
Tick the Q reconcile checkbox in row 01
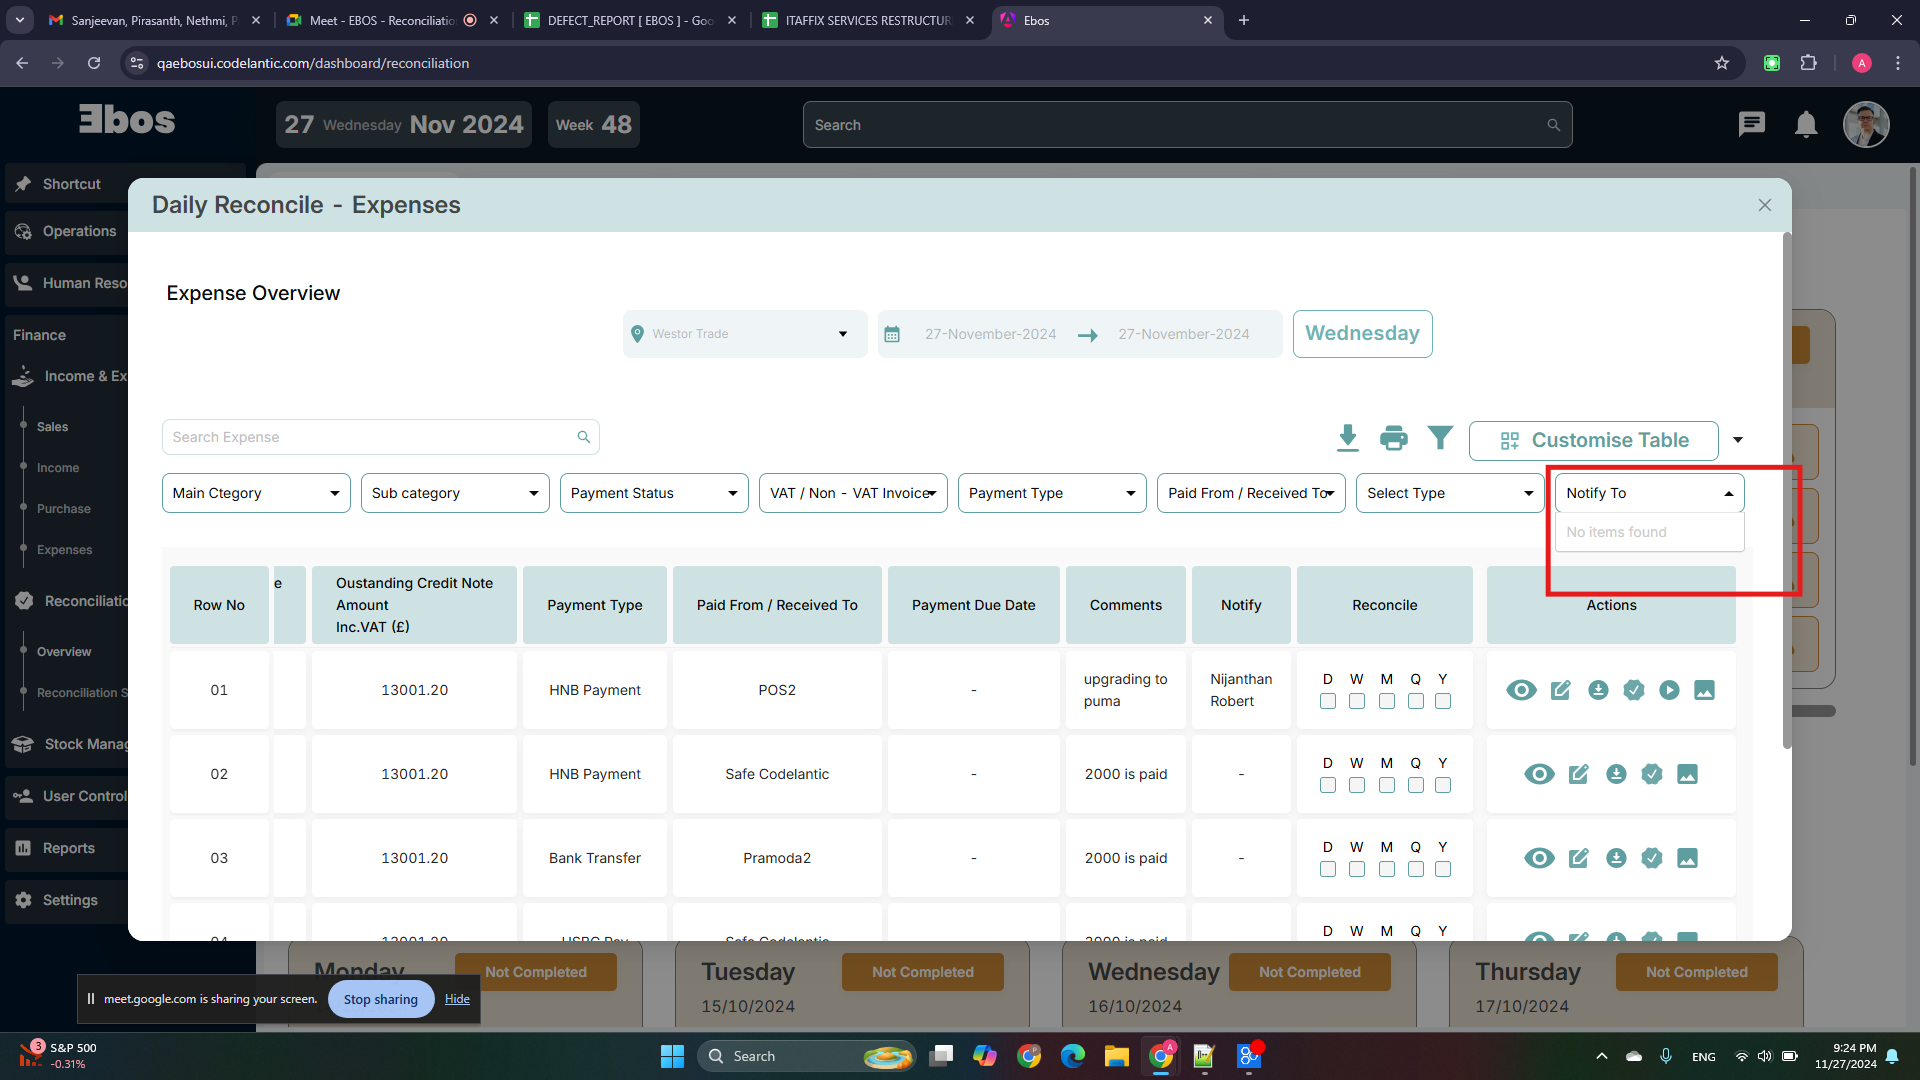point(1416,701)
